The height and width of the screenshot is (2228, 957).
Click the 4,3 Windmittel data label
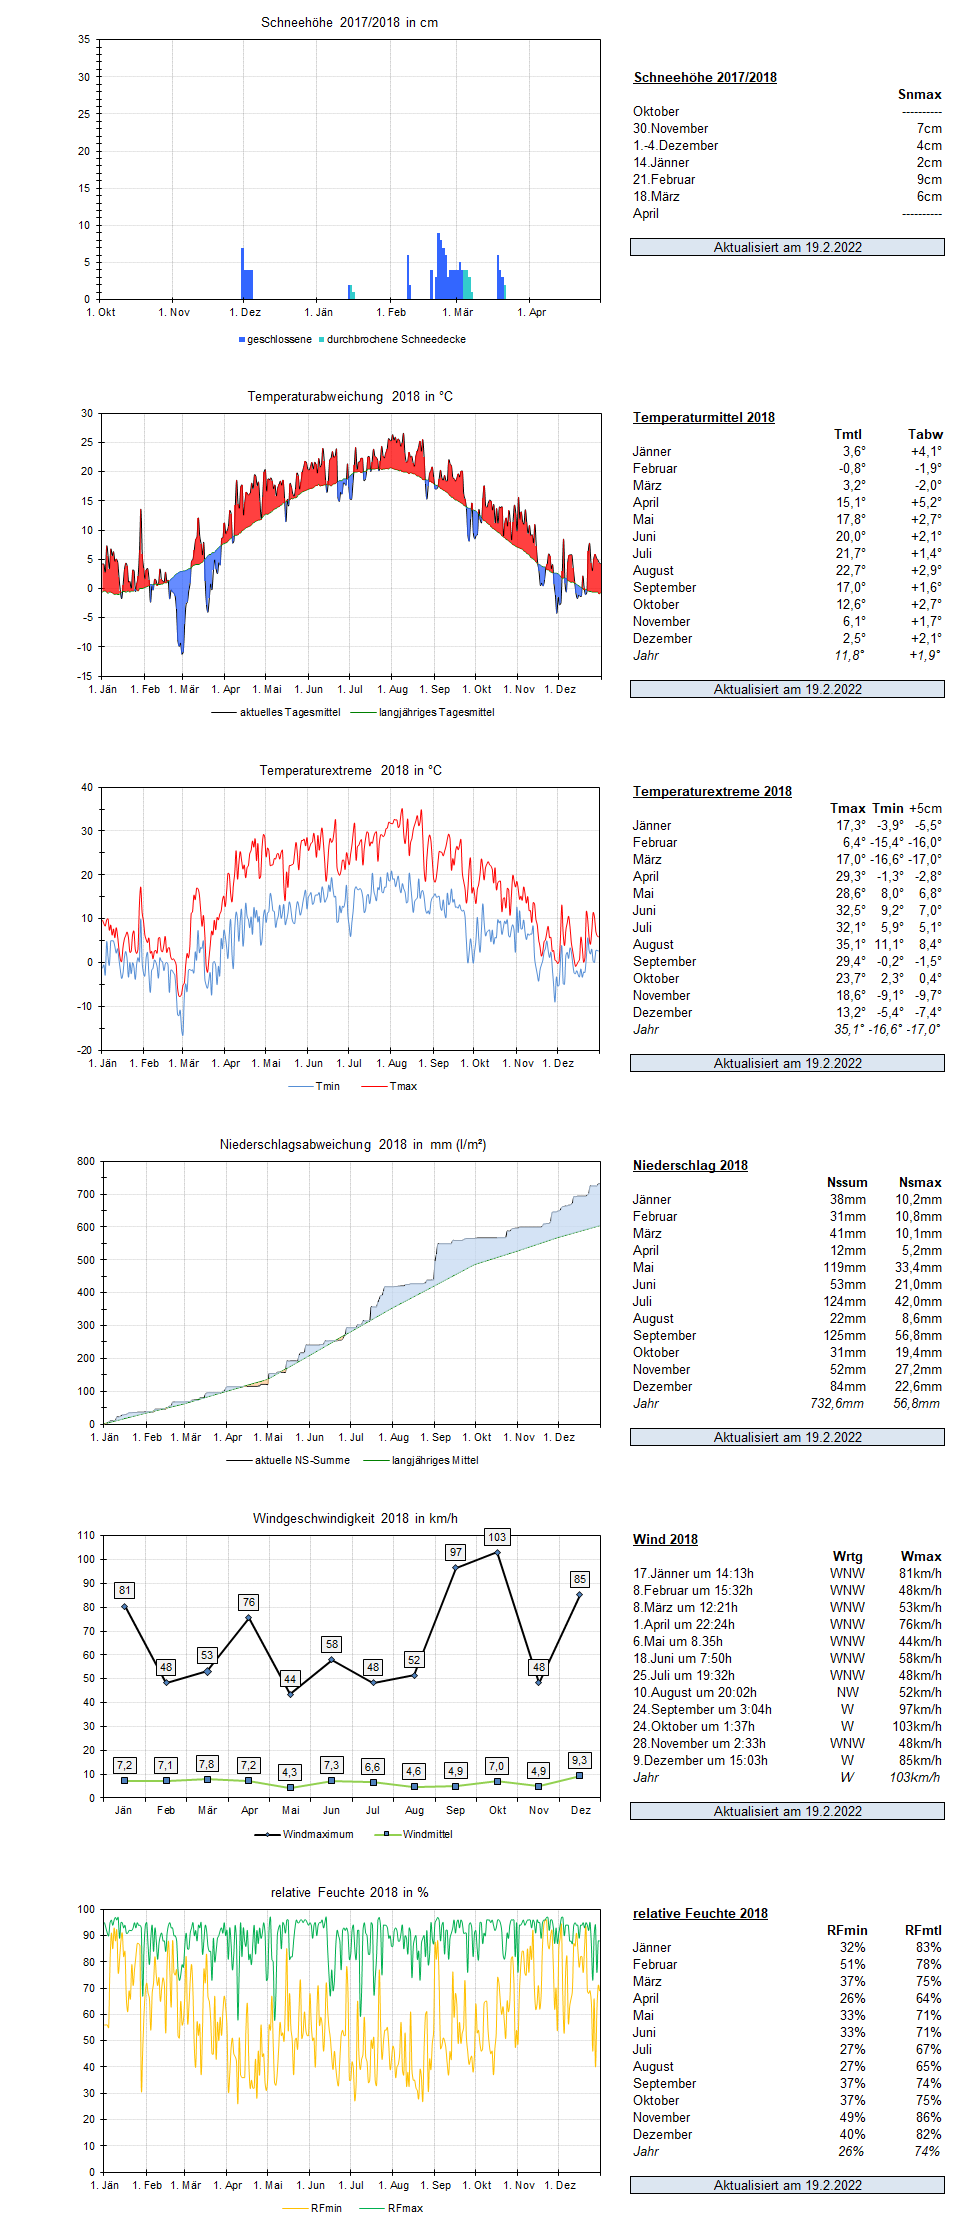[290, 1772]
